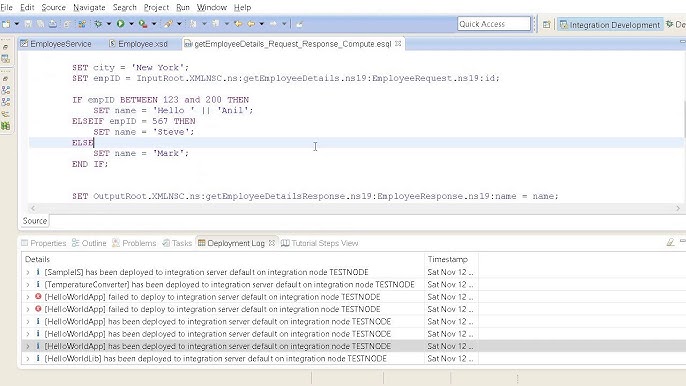Screen dimensions: 686x386
Task: Click the Debug bug toolbar icon
Action: (98, 24)
